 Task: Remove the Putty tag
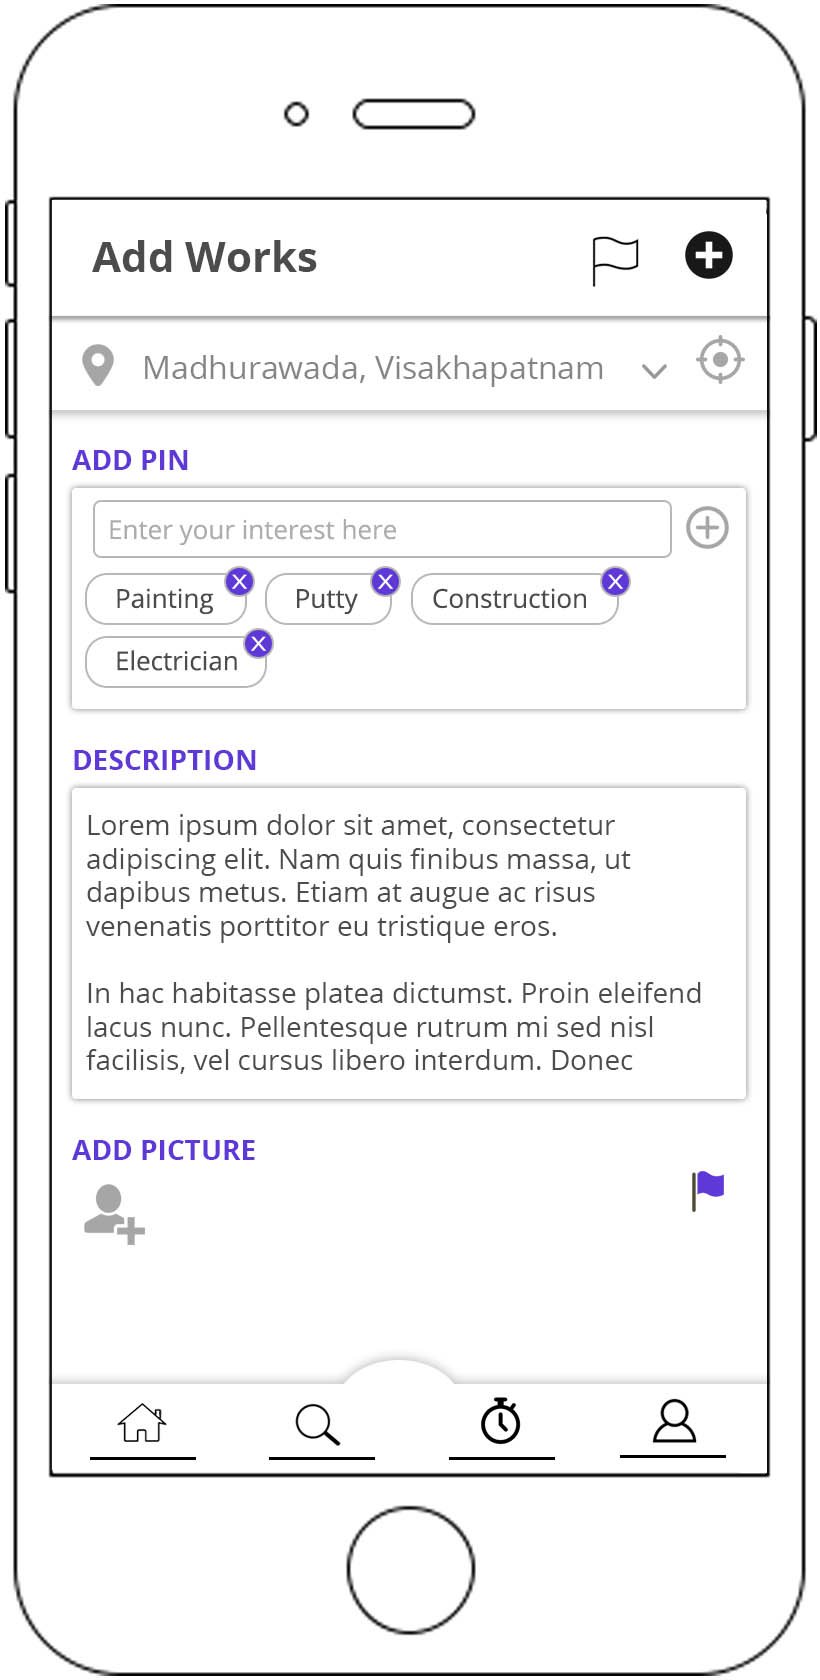(x=385, y=581)
